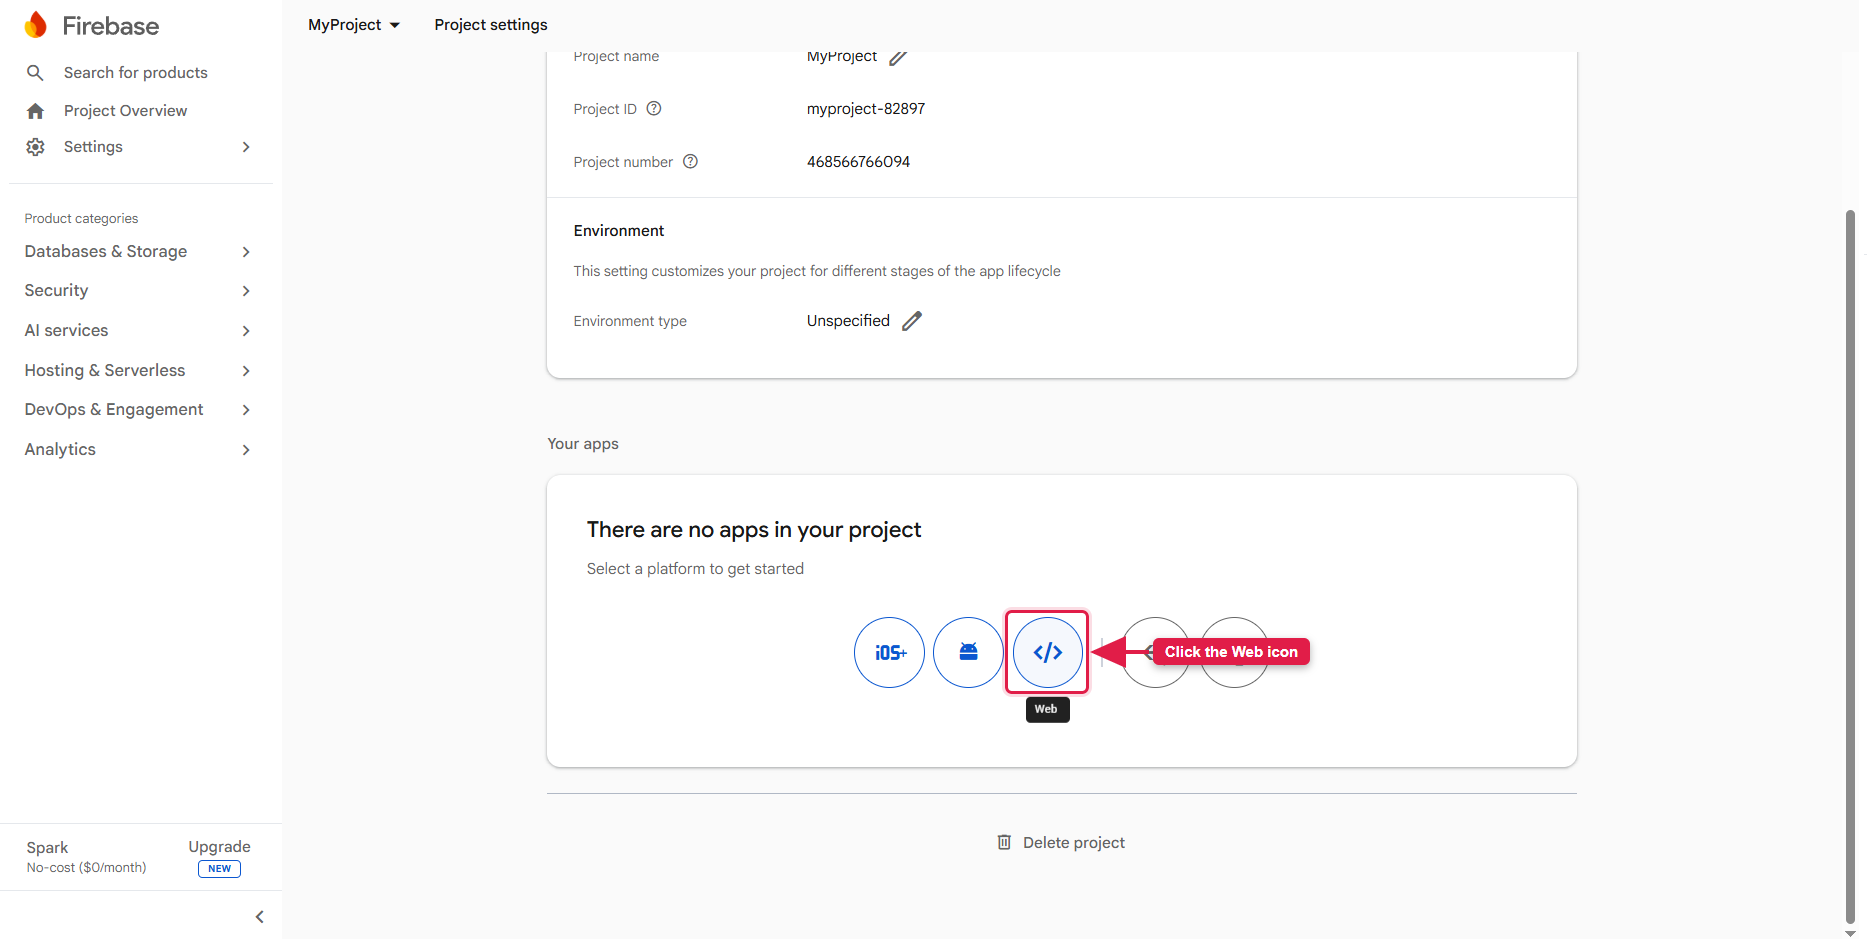Open the MyProject project selector dropdown
This screenshot has width=1867, height=939.
[x=354, y=25]
